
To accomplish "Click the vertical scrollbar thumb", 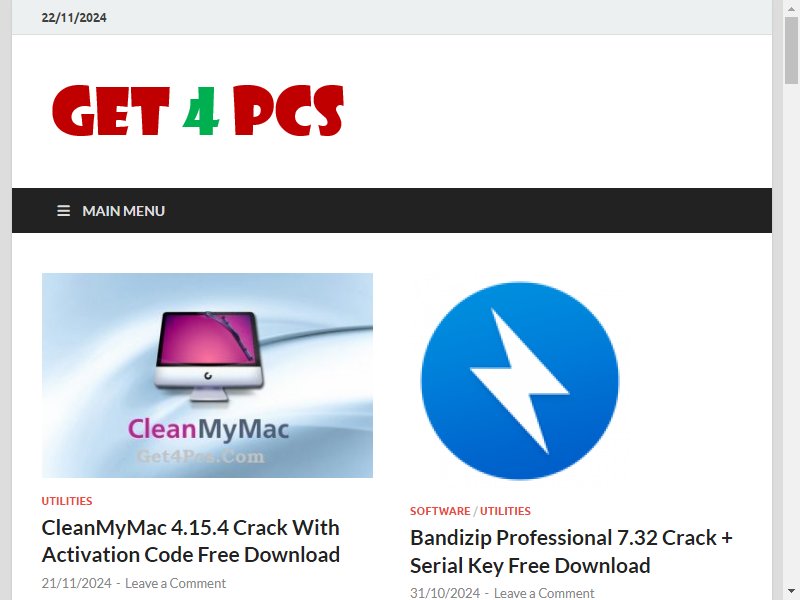I will [x=792, y=50].
